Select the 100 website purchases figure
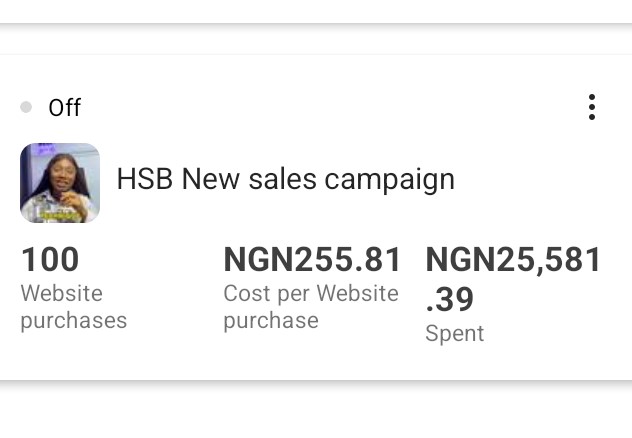This screenshot has width=632, height=438. (50, 259)
